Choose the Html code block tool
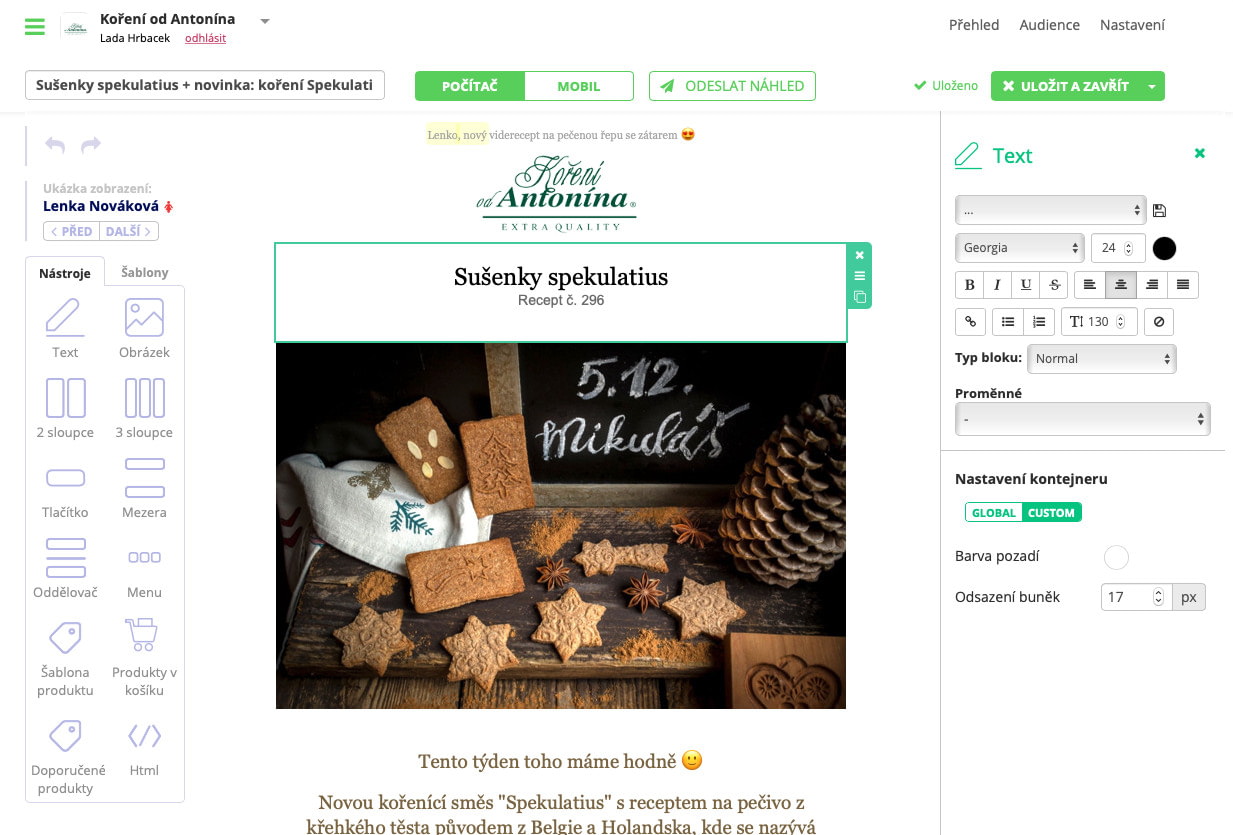This screenshot has height=835, width=1233. (144, 748)
